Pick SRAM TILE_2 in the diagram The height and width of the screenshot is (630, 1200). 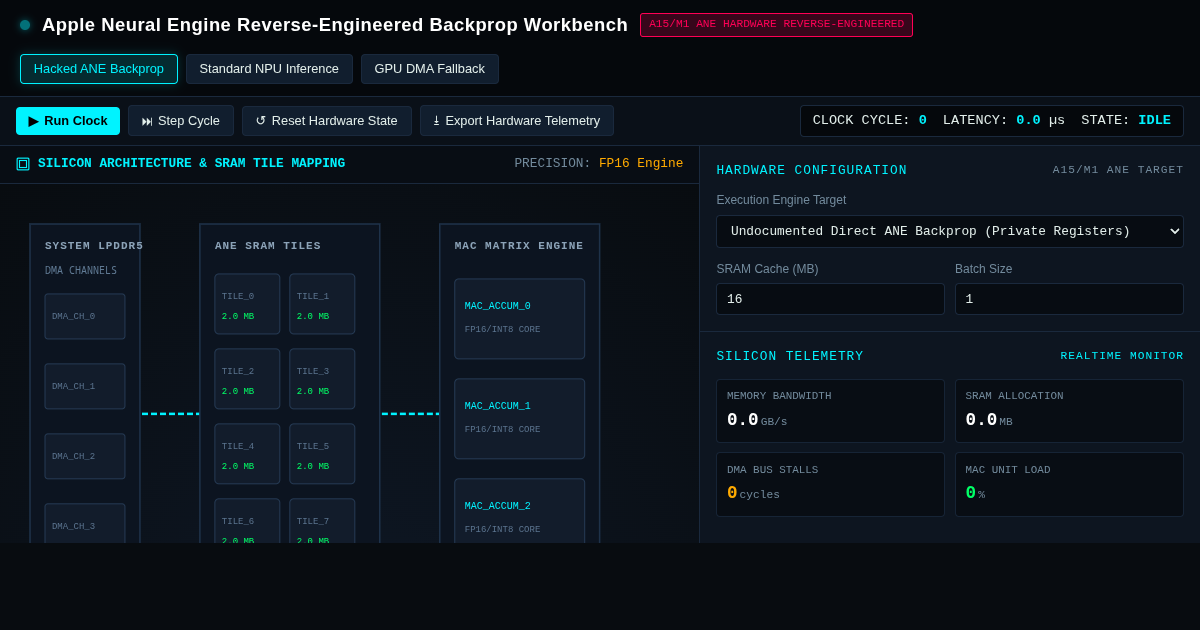click(x=247, y=379)
